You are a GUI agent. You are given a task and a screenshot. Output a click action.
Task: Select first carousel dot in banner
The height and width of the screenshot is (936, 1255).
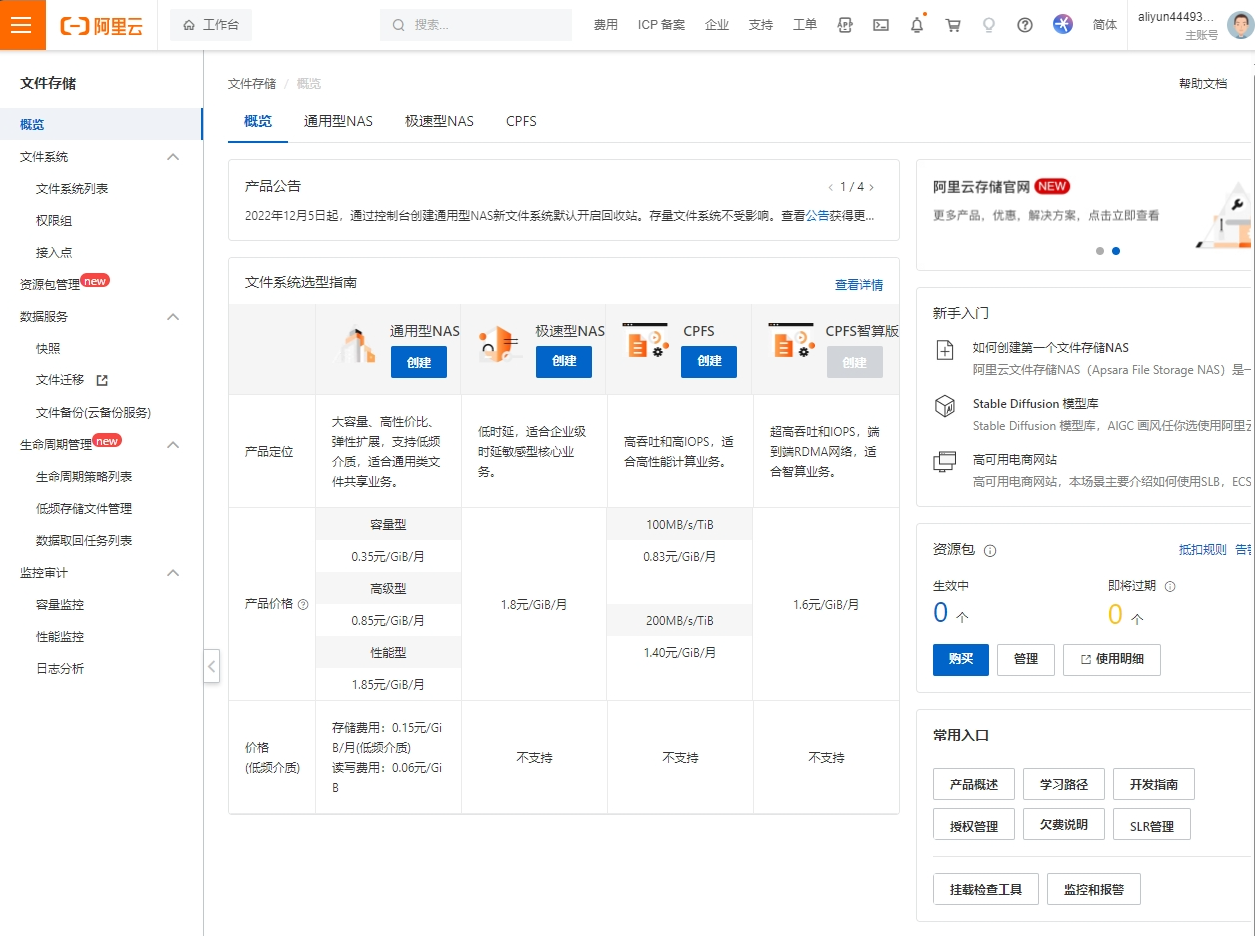pos(1100,251)
